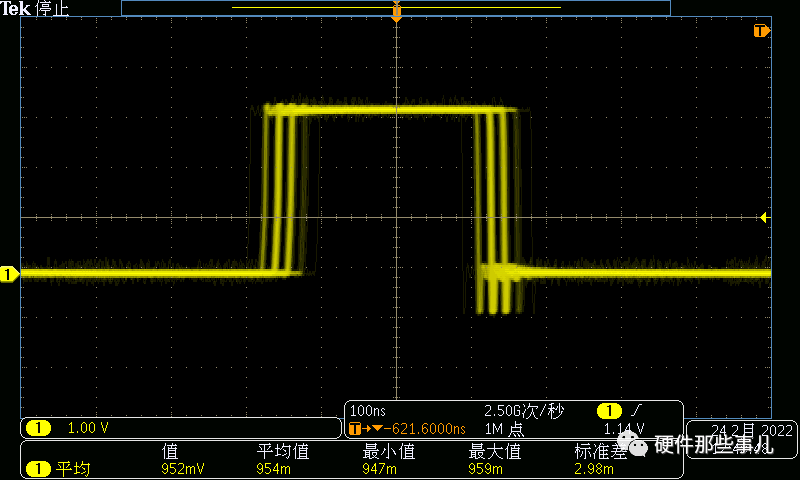Click the trigger delay -621.6000ns readout
Screen dimensions: 800x480
point(417,428)
